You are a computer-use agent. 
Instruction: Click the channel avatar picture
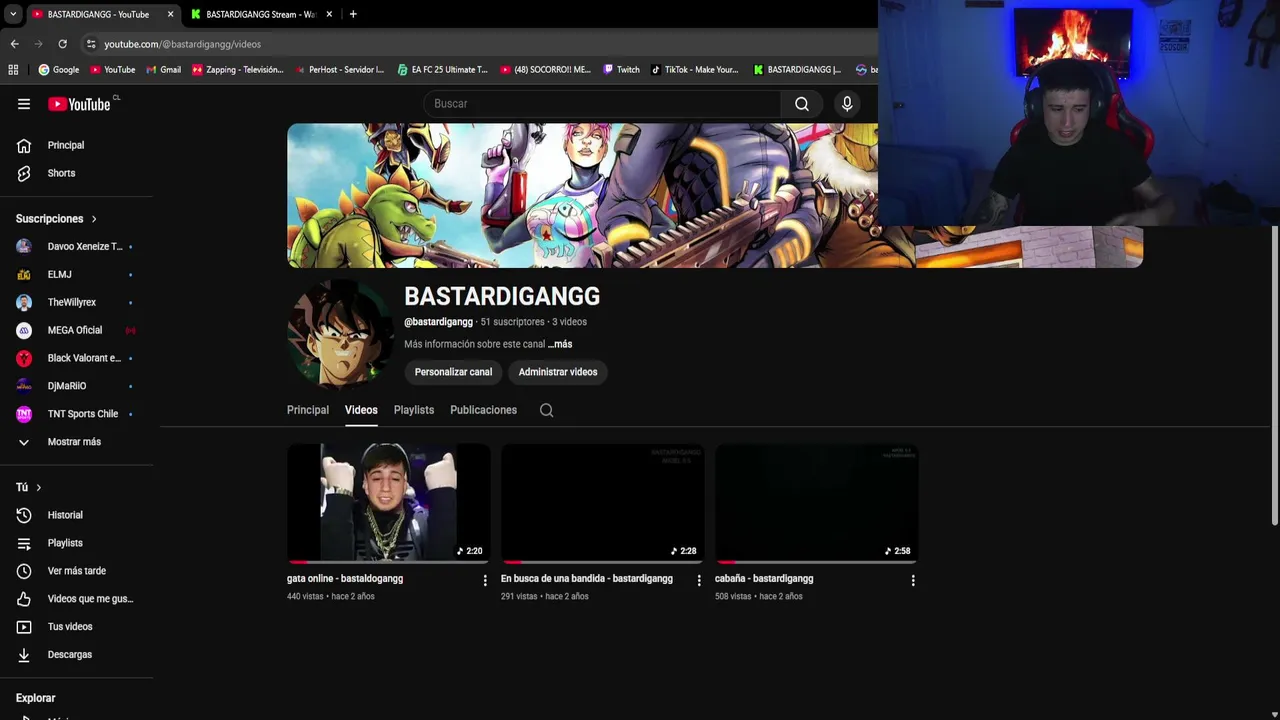tap(340, 333)
